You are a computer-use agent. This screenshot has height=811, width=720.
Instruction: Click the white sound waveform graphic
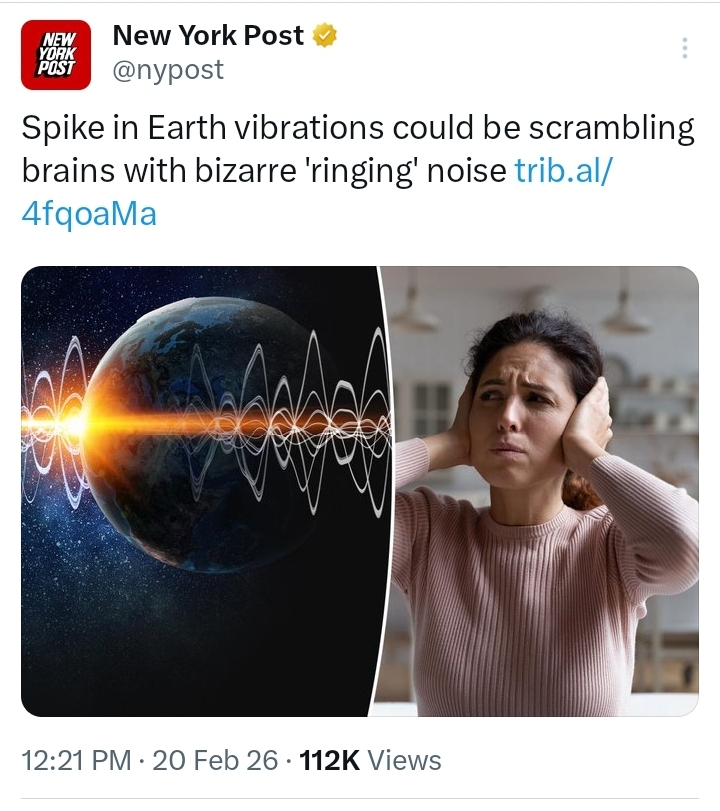300,422
